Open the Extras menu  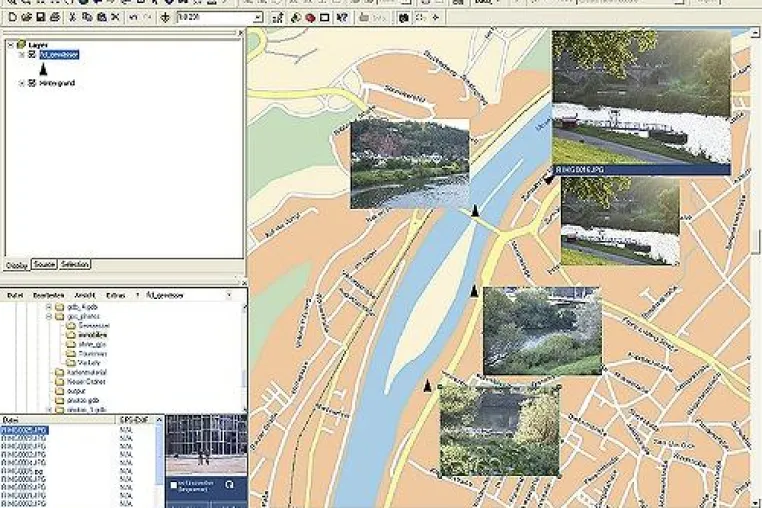[x=115, y=295]
